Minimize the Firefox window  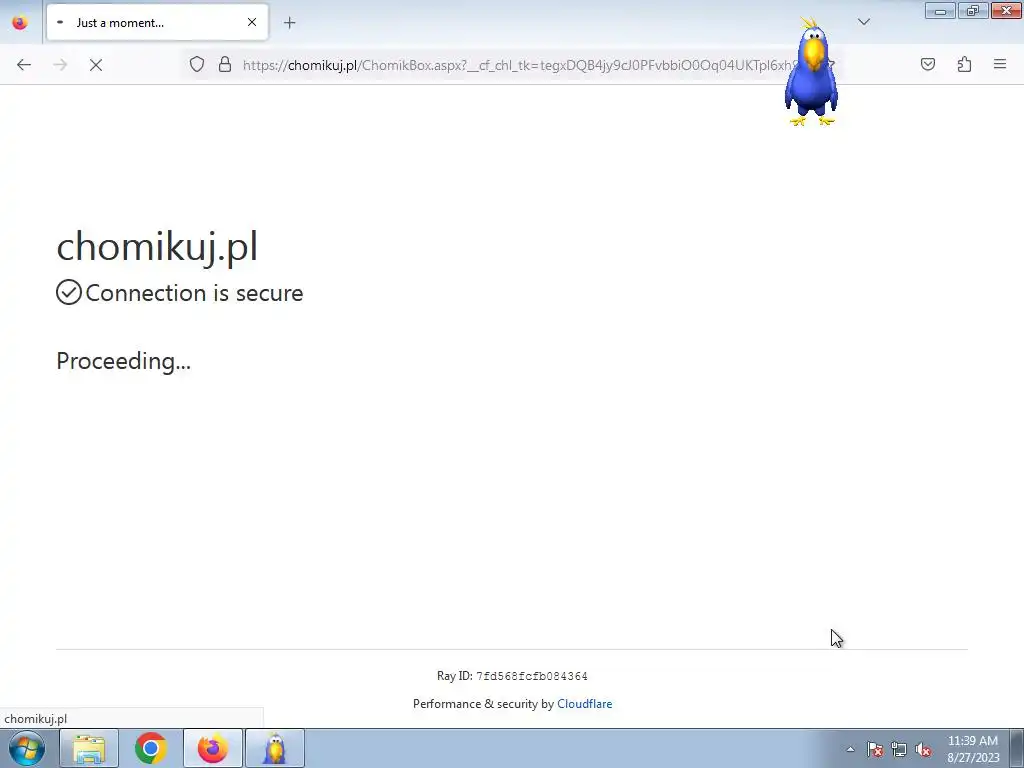coord(940,11)
